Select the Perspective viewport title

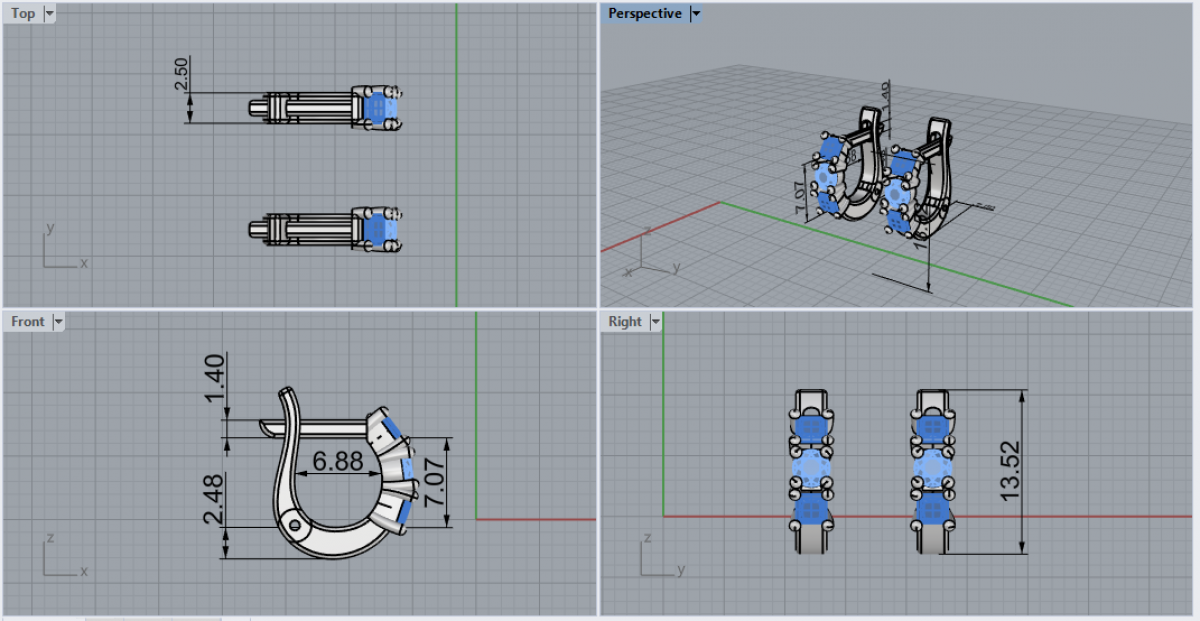click(x=645, y=14)
